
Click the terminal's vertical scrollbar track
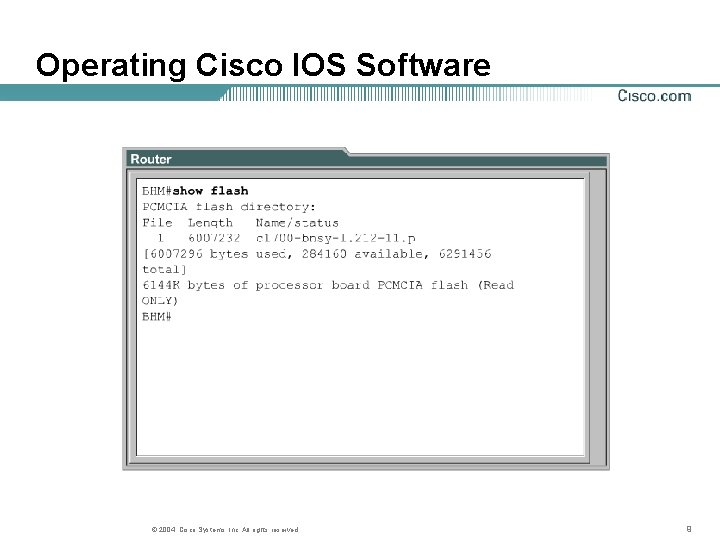[597, 316]
